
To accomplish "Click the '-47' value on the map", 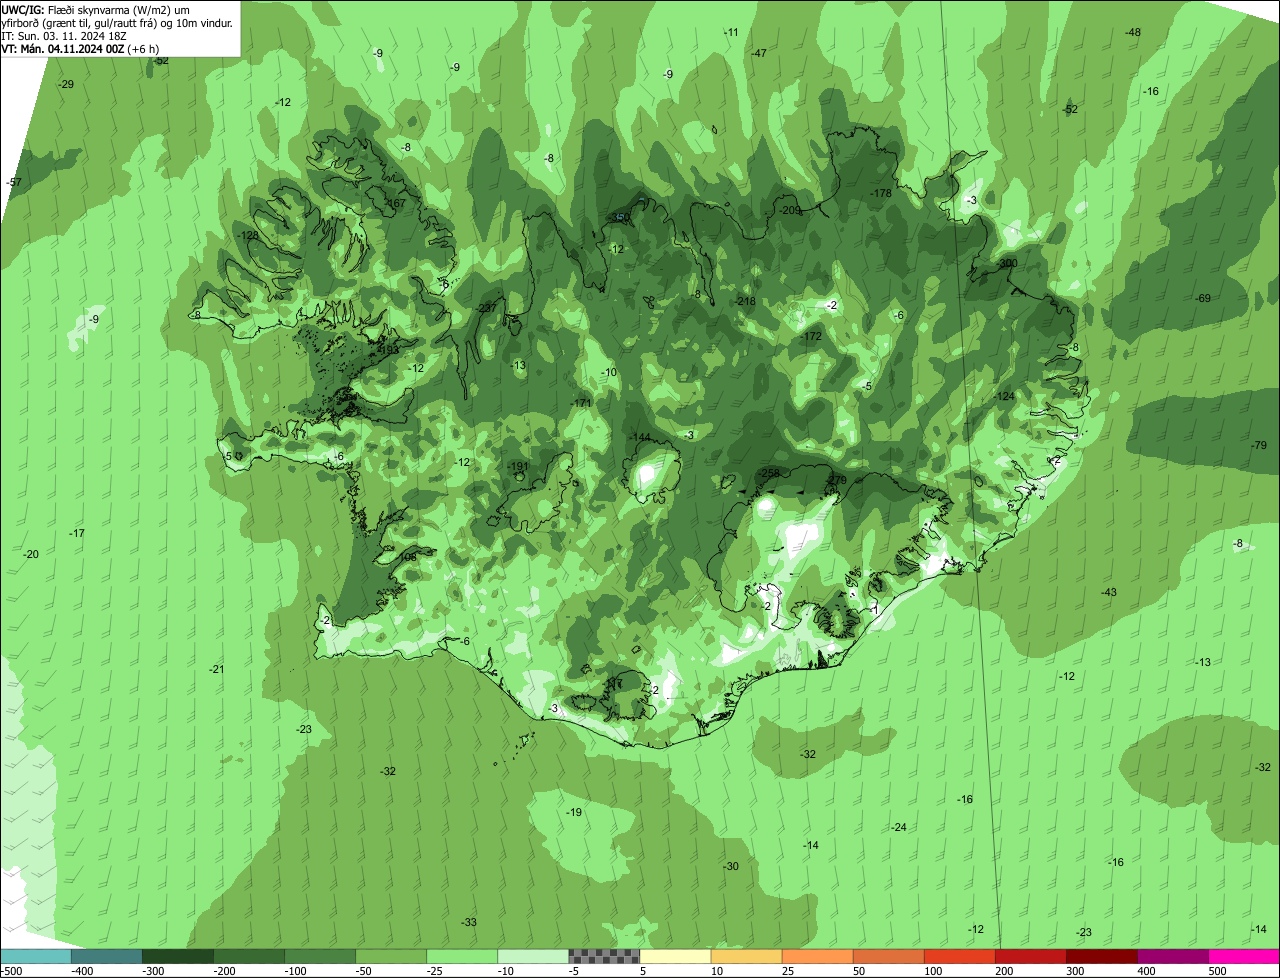I will pyautogui.click(x=759, y=53).
